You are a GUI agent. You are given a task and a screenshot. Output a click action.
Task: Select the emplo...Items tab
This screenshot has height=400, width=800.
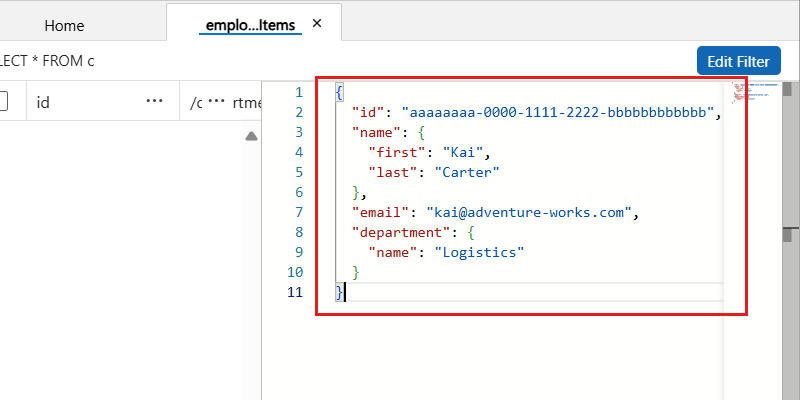point(250,26)
